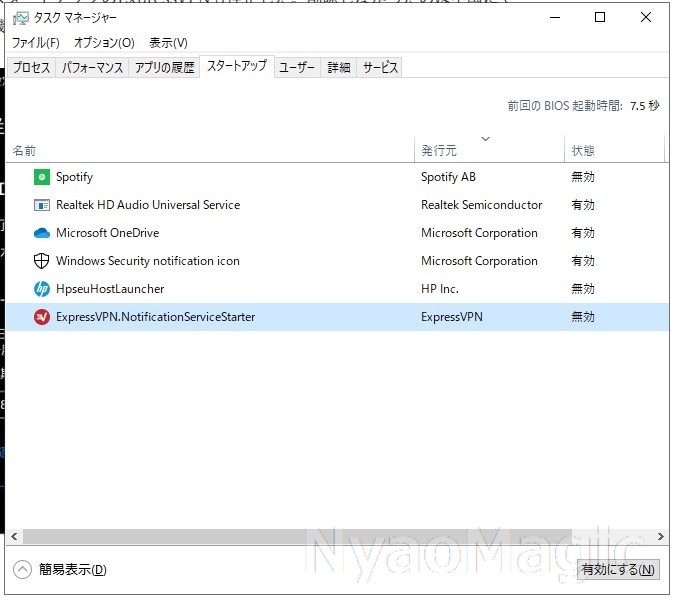Click the Microsoft OneDrive cloud icon
Image resolution: width=674 pixels, height=600 pixels.
click(x=42, y=233)
